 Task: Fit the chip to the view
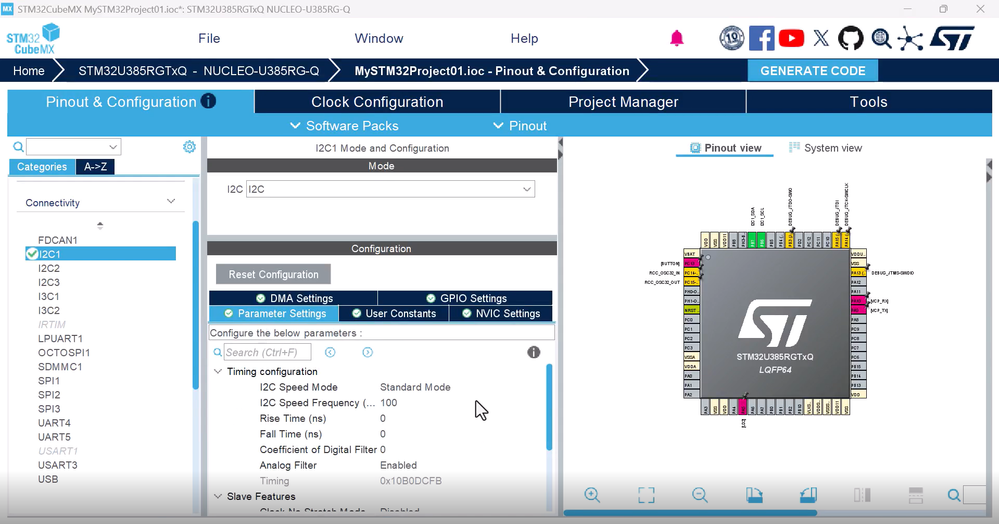[646, 495]
